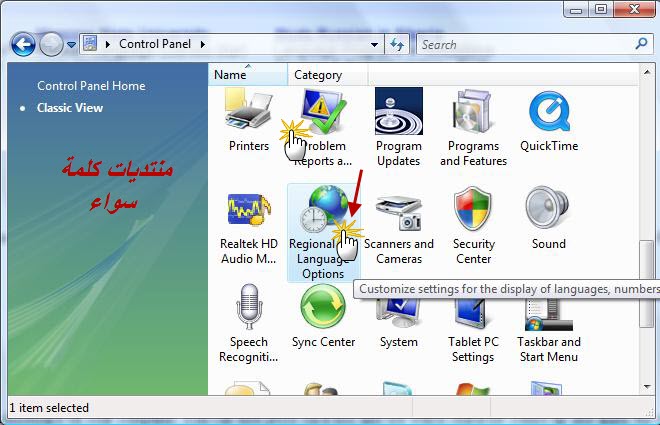
Task: Click the Refresh button beside address bar
Action: click(397, 44)
